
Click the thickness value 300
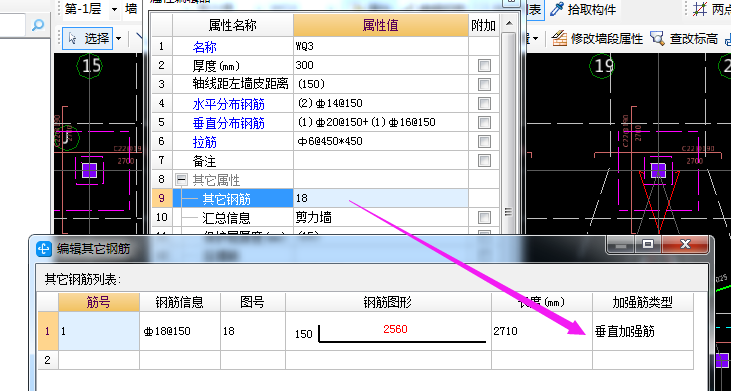coord(380,66)
